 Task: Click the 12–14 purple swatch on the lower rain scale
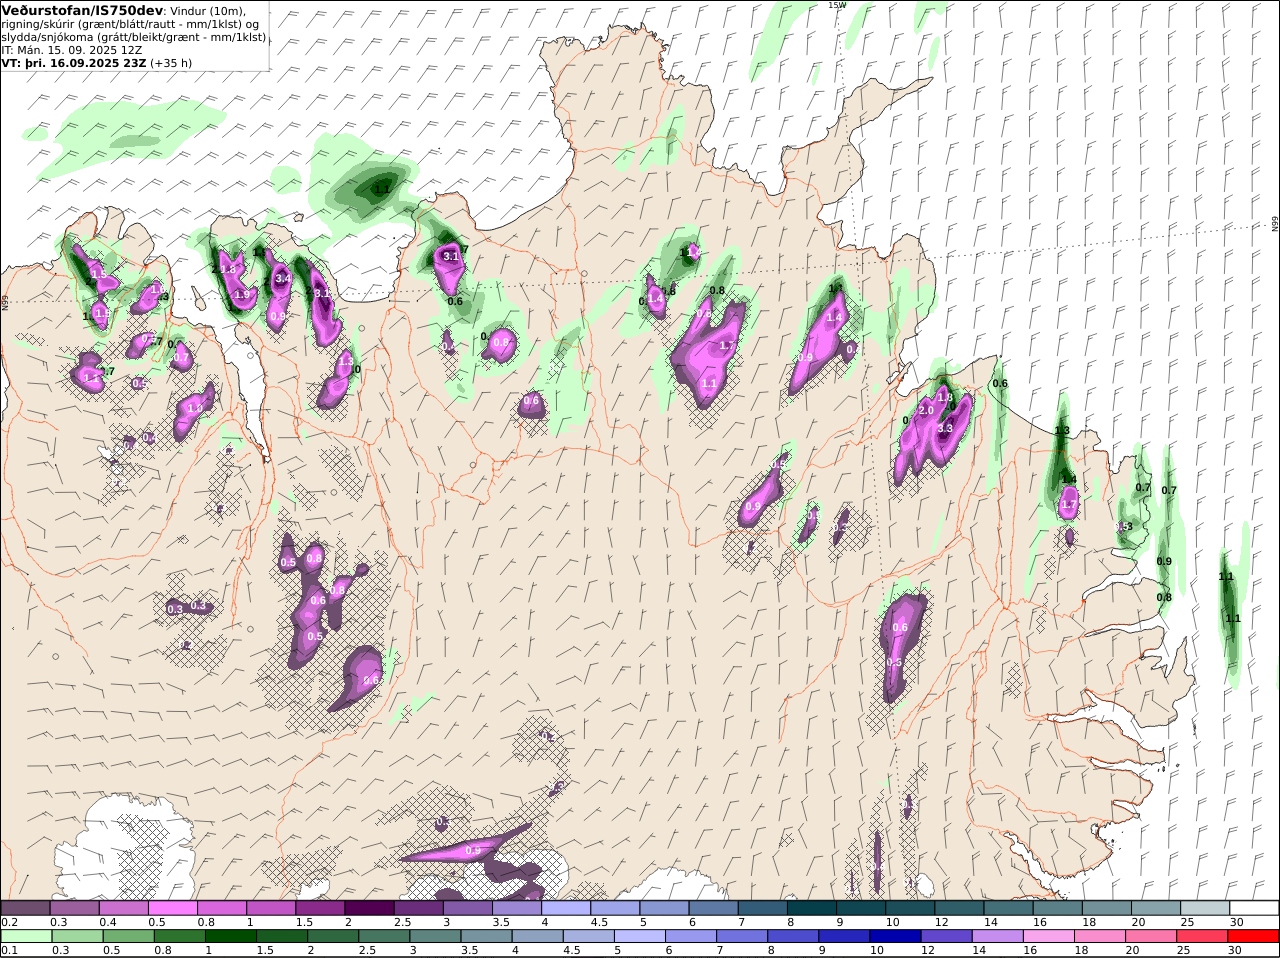pos(947,936)
